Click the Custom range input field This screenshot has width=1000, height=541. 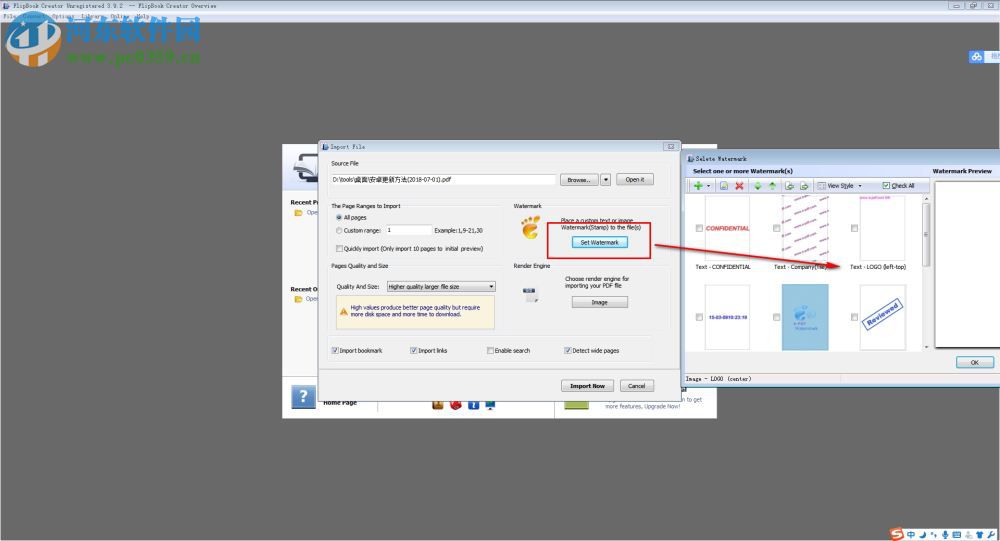pyautogui.click(x=408, y=230)
